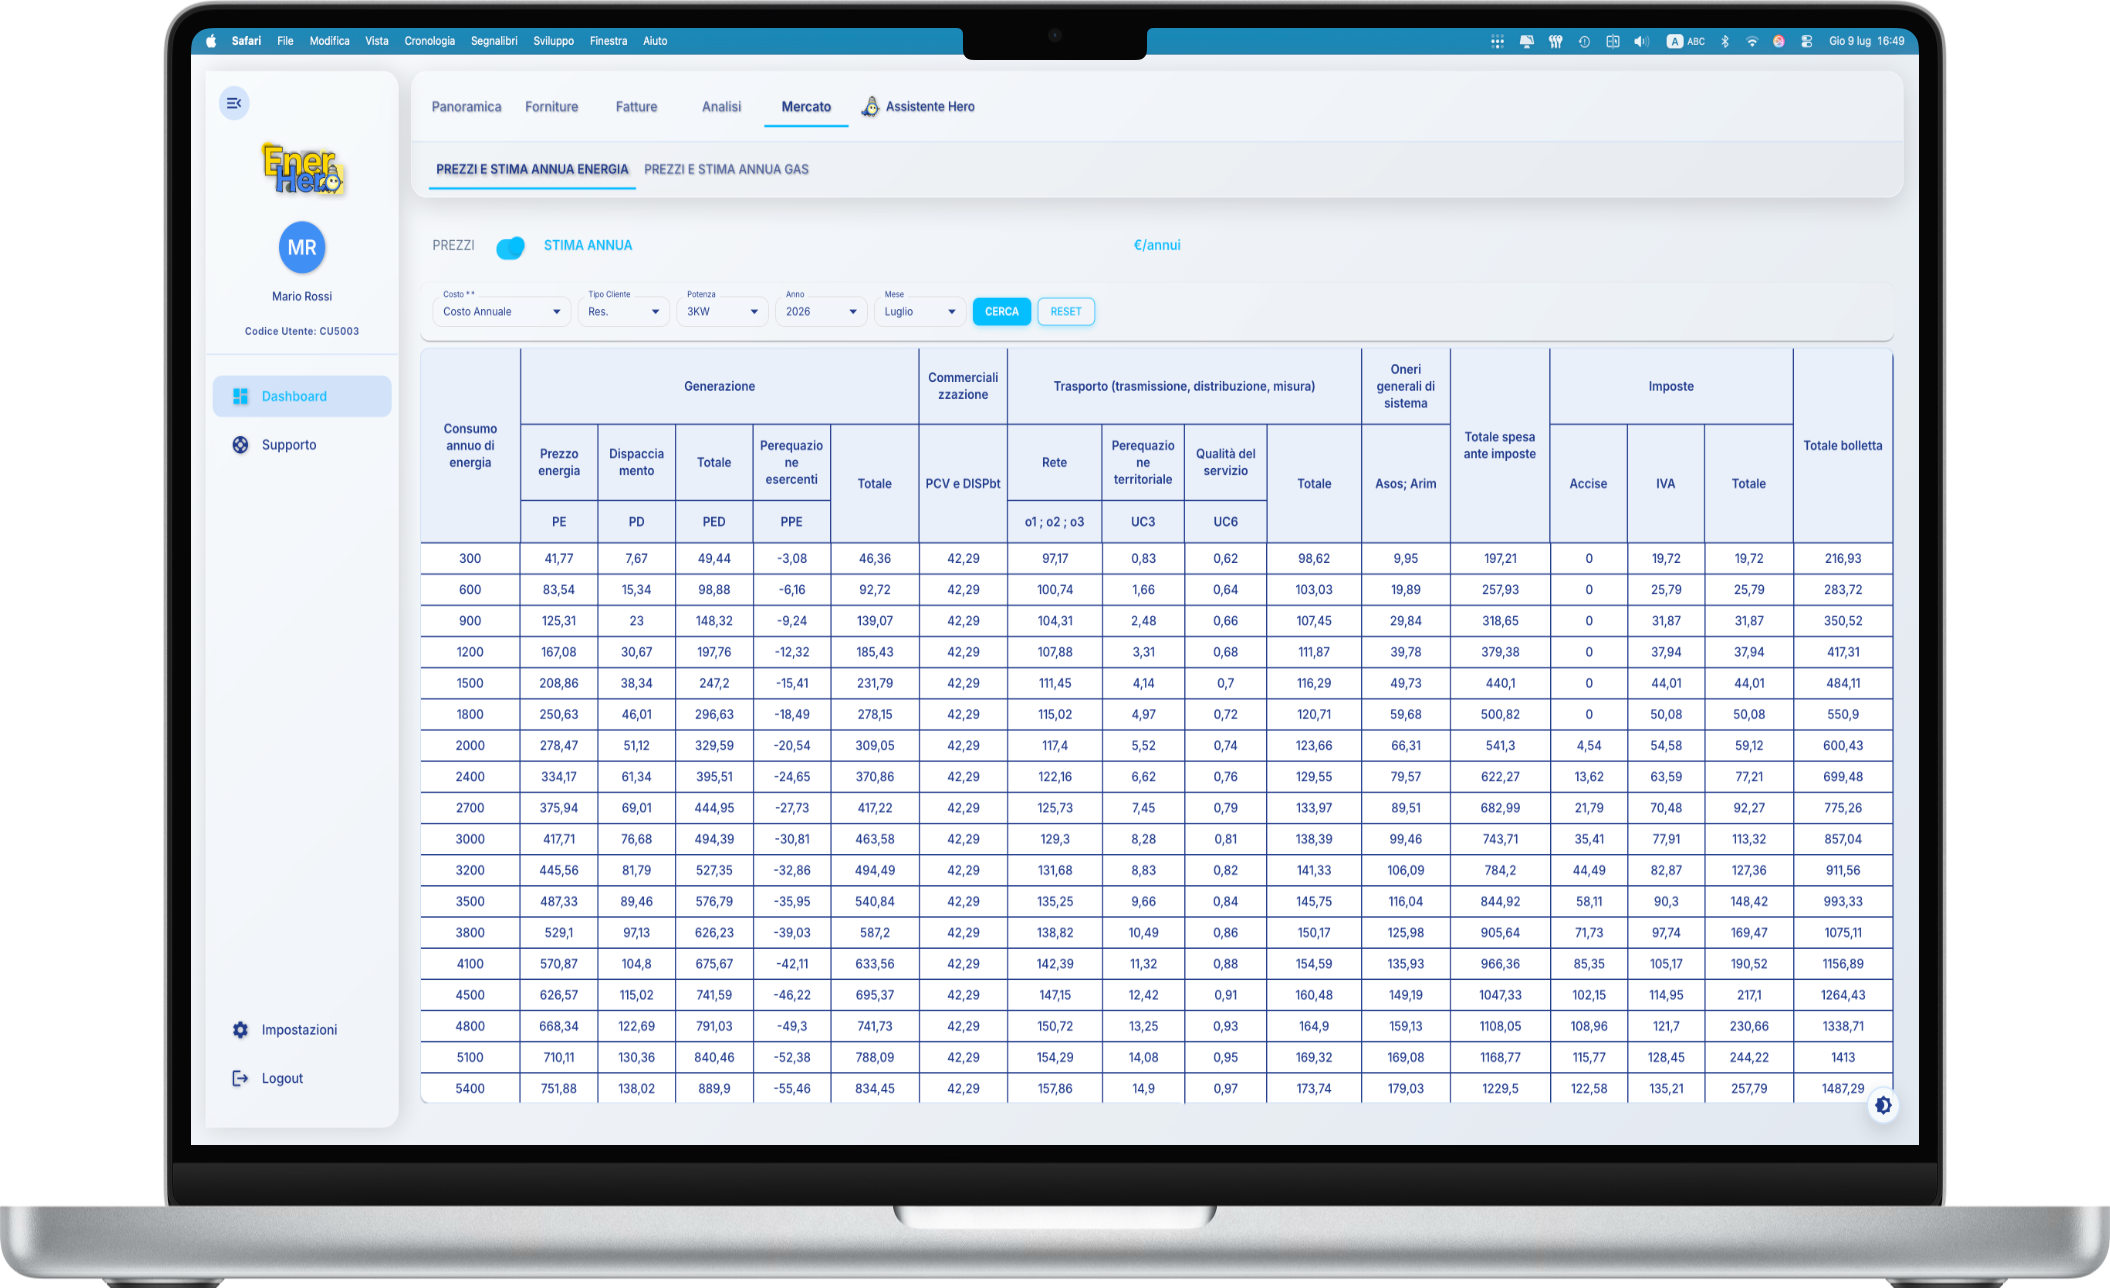Click the Supporto lifebuoy icon
Viewport: 2110px width, 1288px height.
click(x=240, y=445)
